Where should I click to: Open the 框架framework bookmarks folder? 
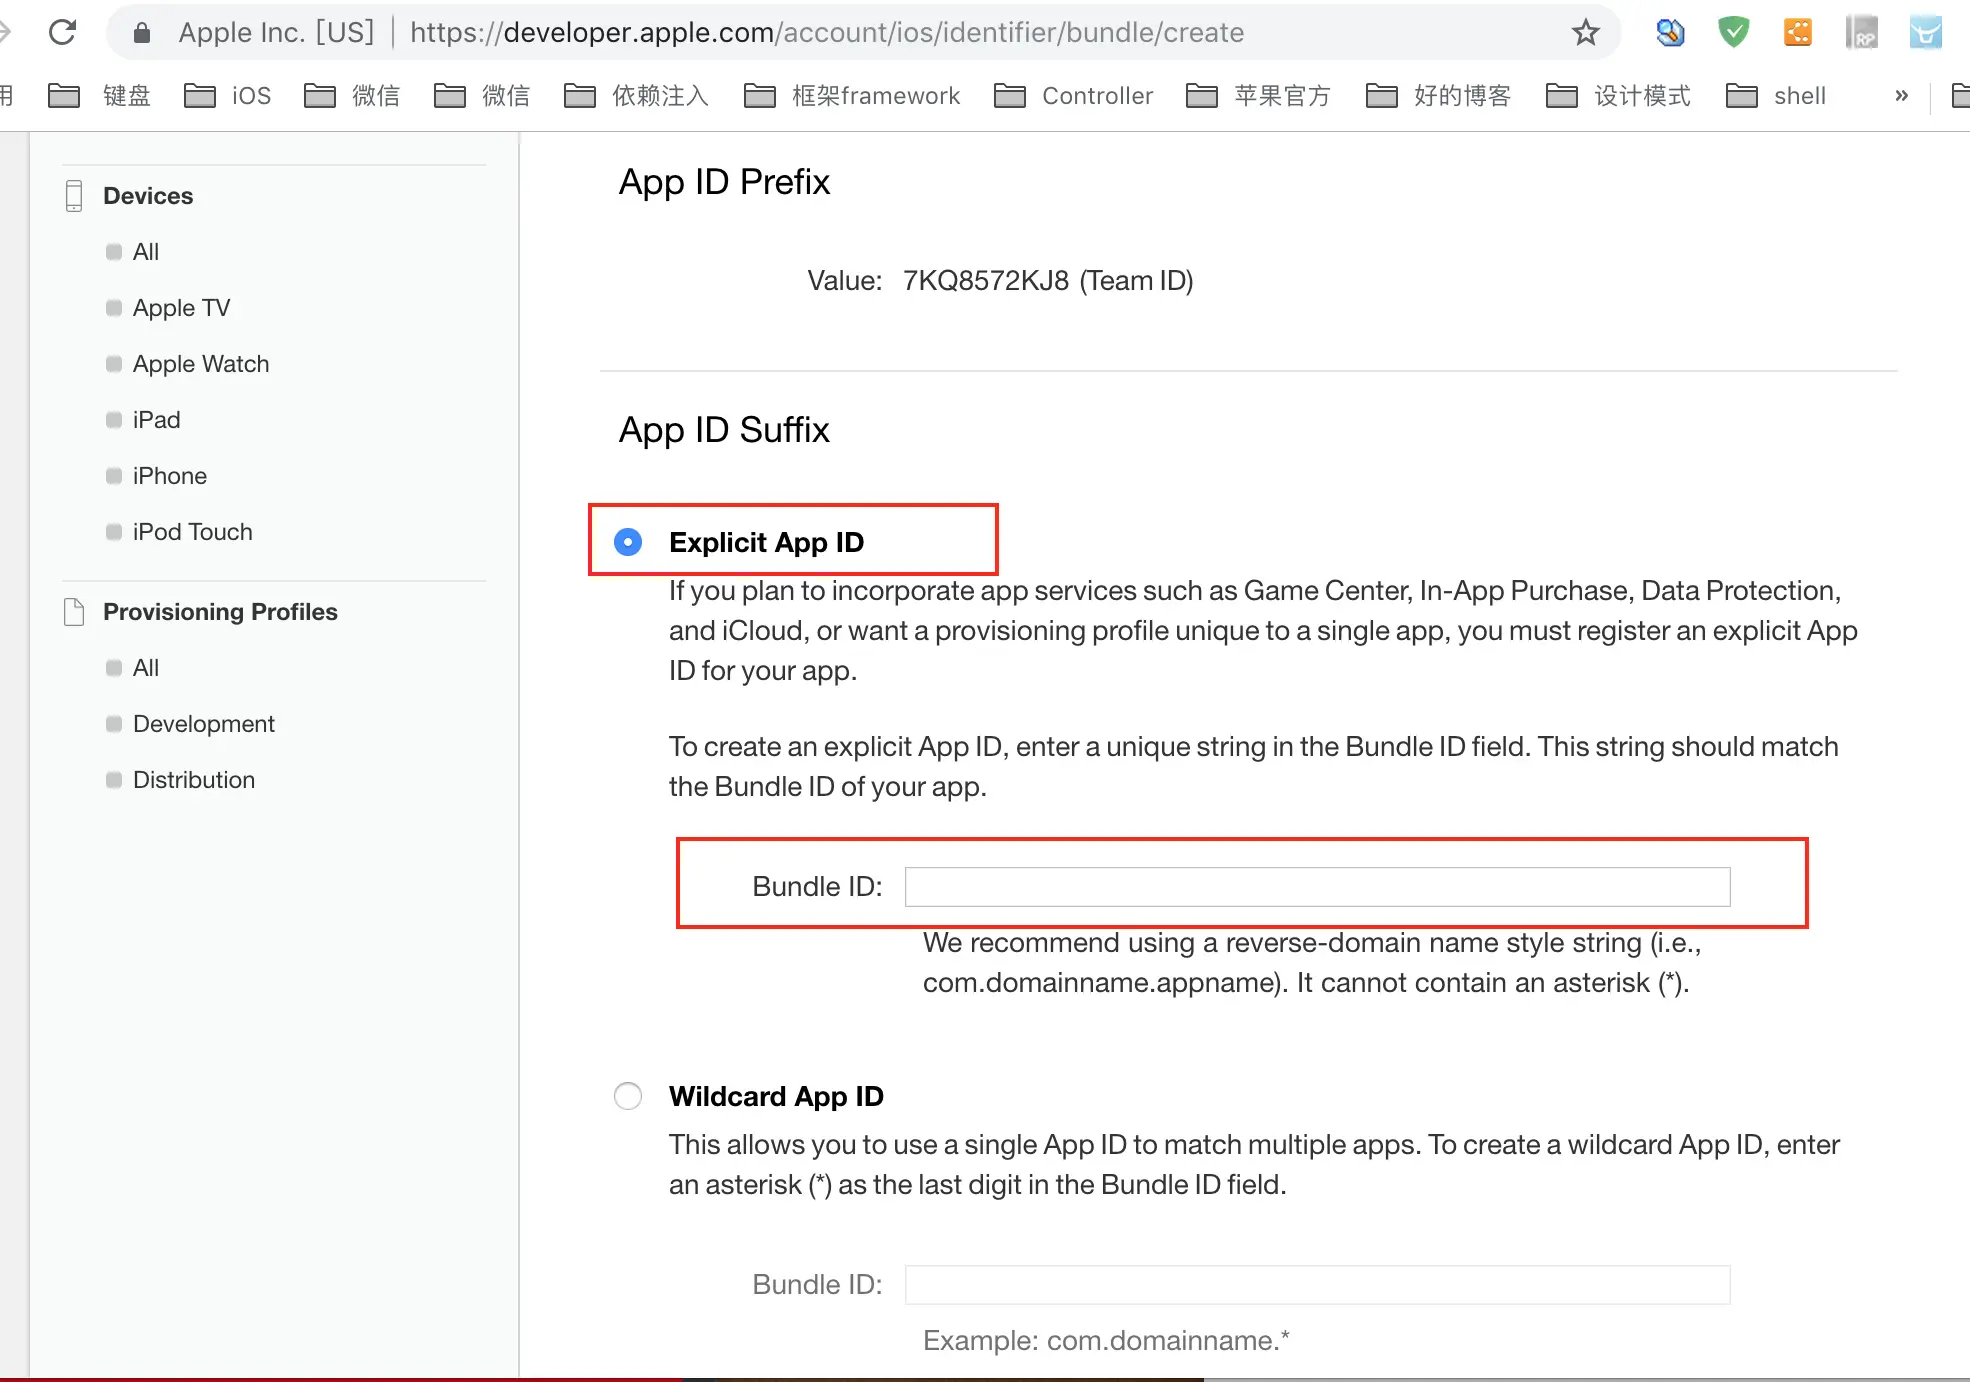852,96
